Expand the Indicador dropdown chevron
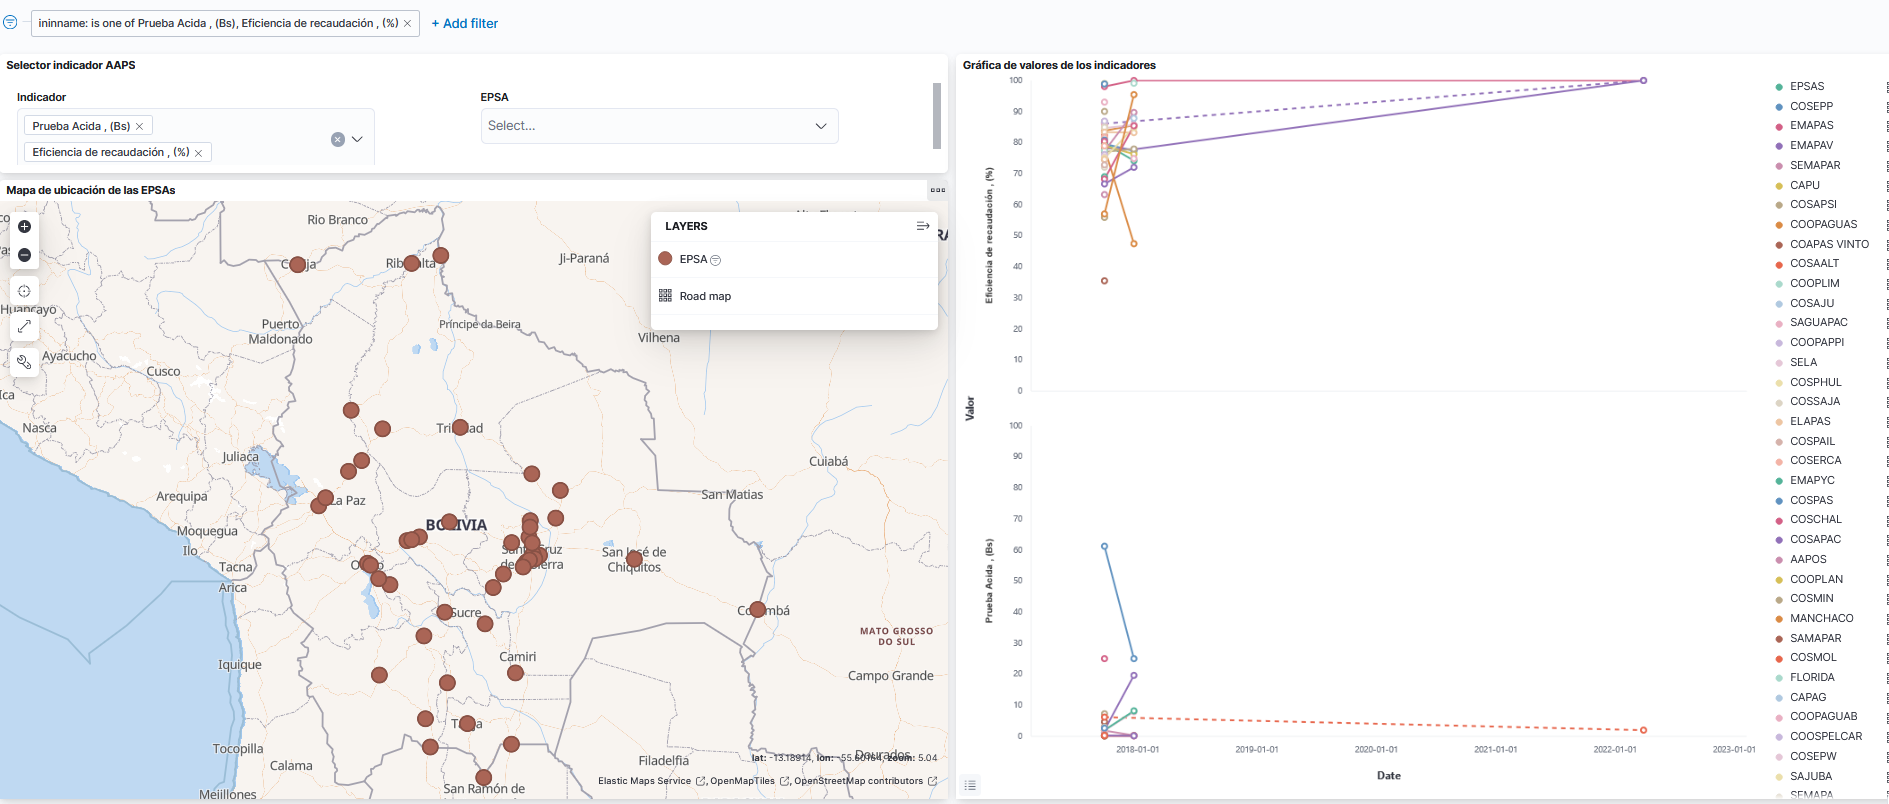The width and height of the screenshot is (1889, 804). [x=357, y=139]
